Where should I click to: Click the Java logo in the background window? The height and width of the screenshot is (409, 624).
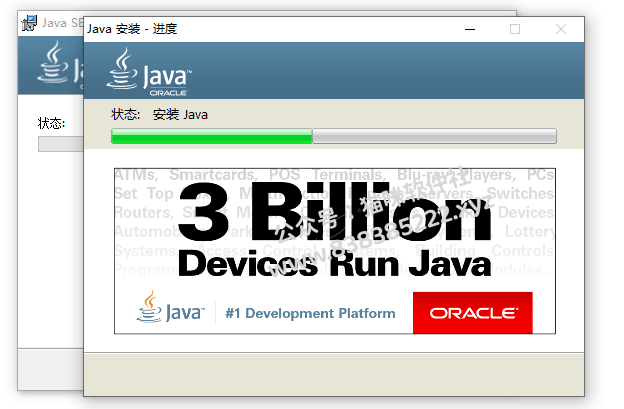[x=60, y=63]
